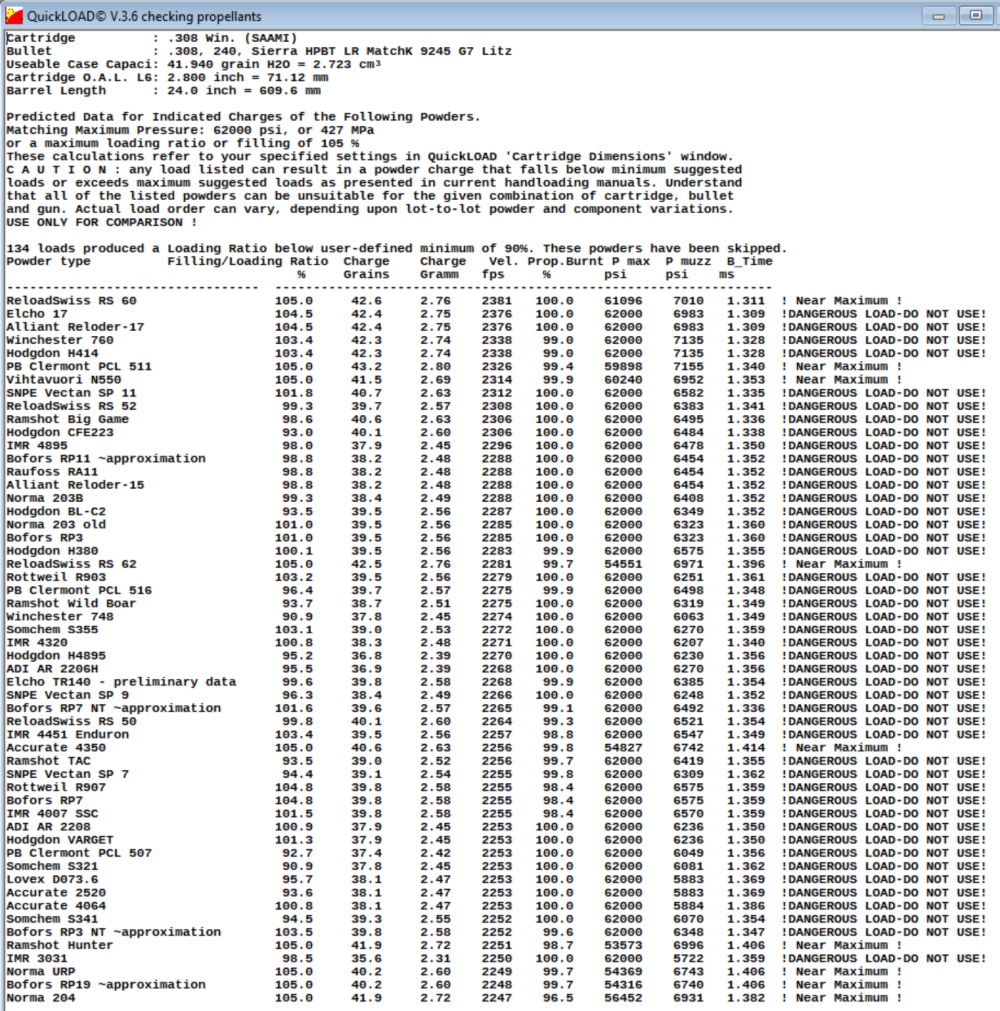Click the P max value '61096'
Viewport: 1000px width, 1011px height.
(x=623, y=300)
